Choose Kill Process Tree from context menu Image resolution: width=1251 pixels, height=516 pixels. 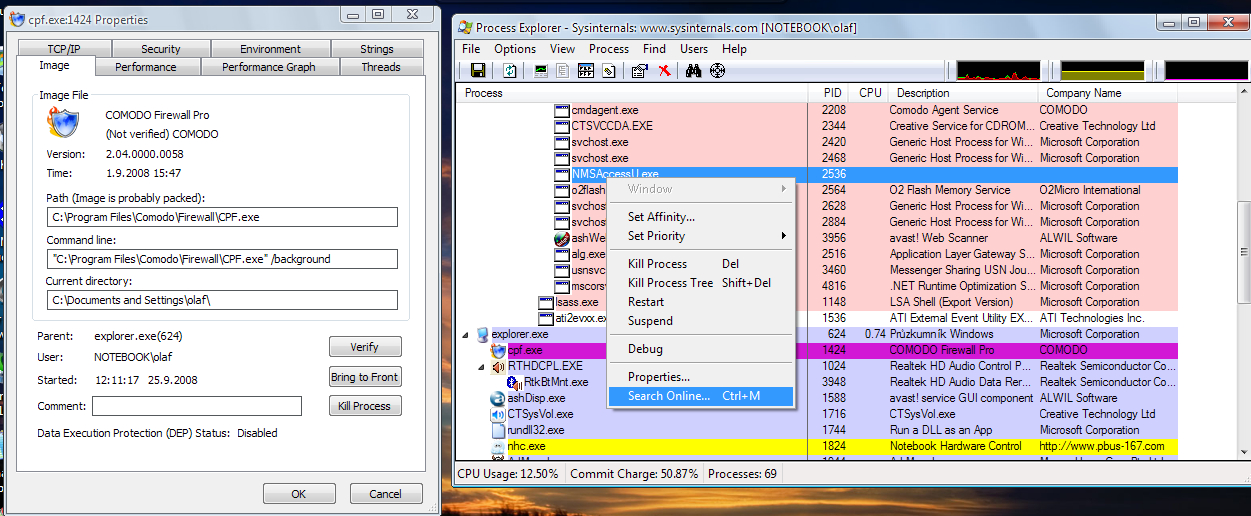701,283
